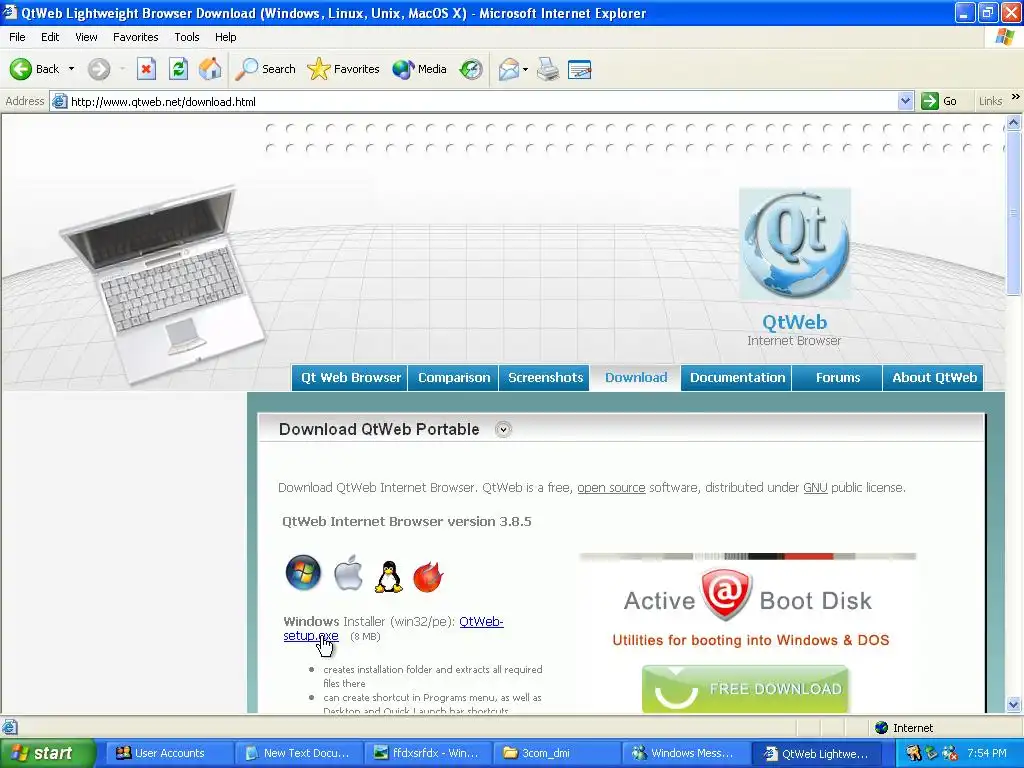Click the system tray clock 7:54 PM
This screenshot has height=768, width=1024.
coord(987,753)
